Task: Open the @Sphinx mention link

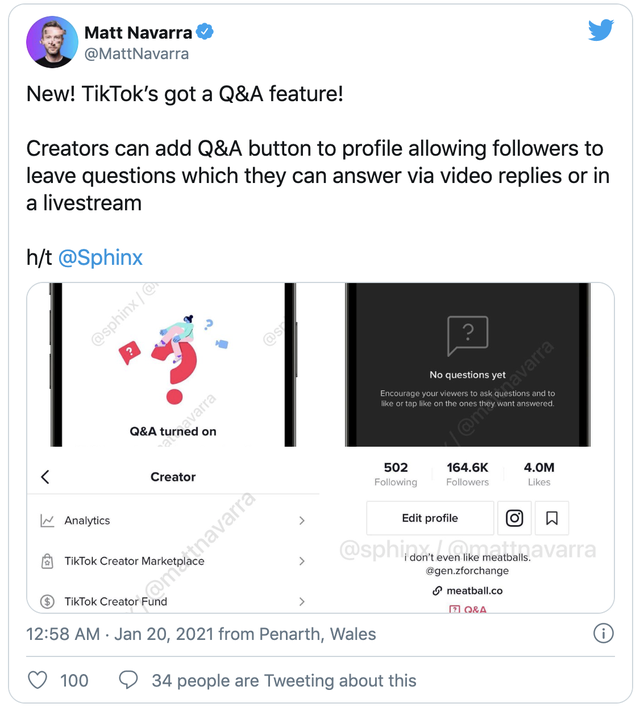Action: pos(100,257)
